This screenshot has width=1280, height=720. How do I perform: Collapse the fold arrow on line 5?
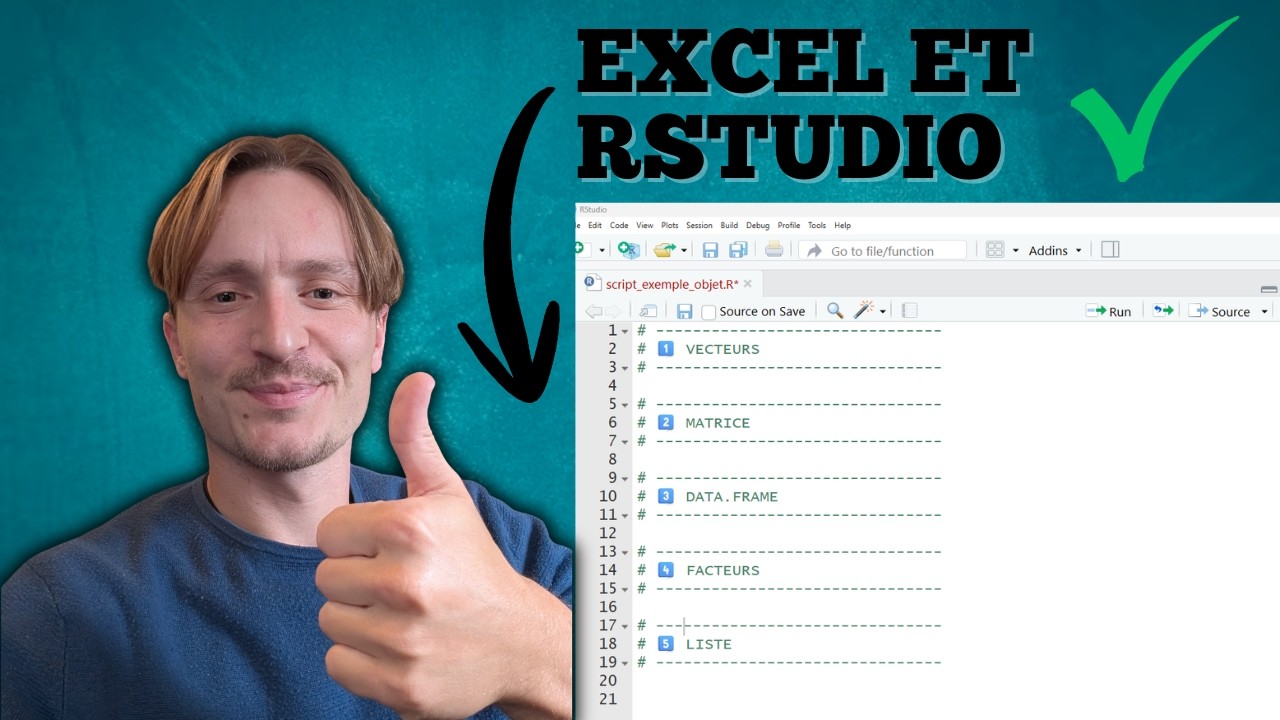[625, 405]
